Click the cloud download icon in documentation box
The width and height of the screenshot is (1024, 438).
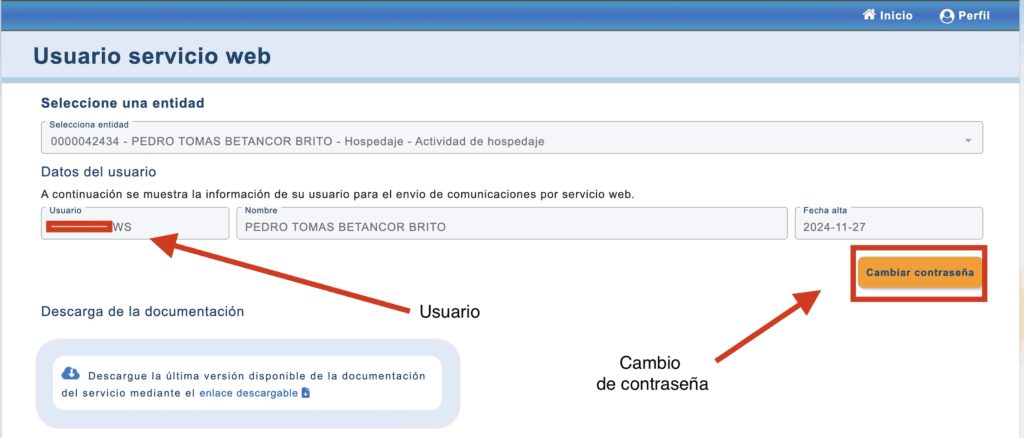coord(71,373)
